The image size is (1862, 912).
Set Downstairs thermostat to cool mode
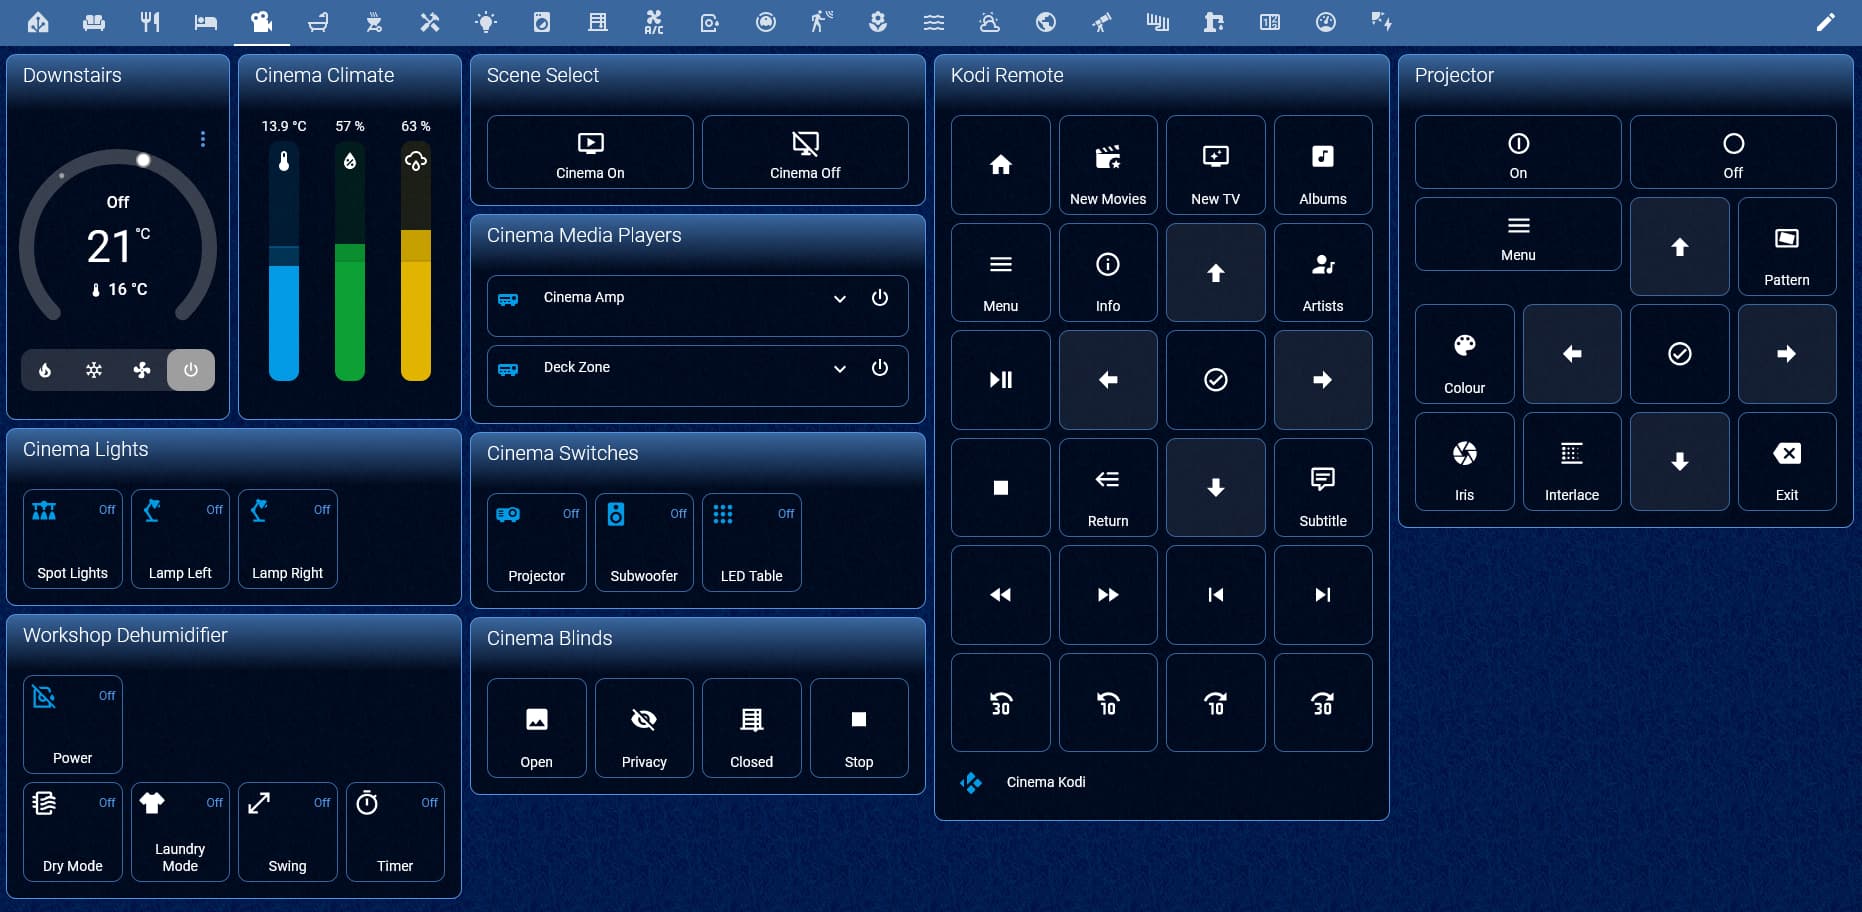pos(94,370)
